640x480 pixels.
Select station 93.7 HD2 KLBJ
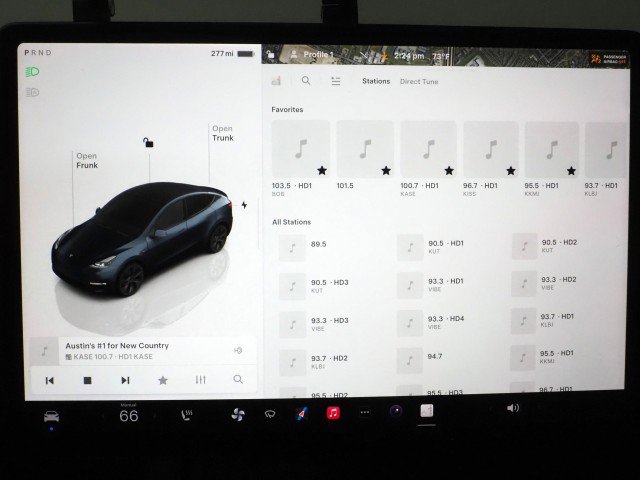[x=313, y=362]
